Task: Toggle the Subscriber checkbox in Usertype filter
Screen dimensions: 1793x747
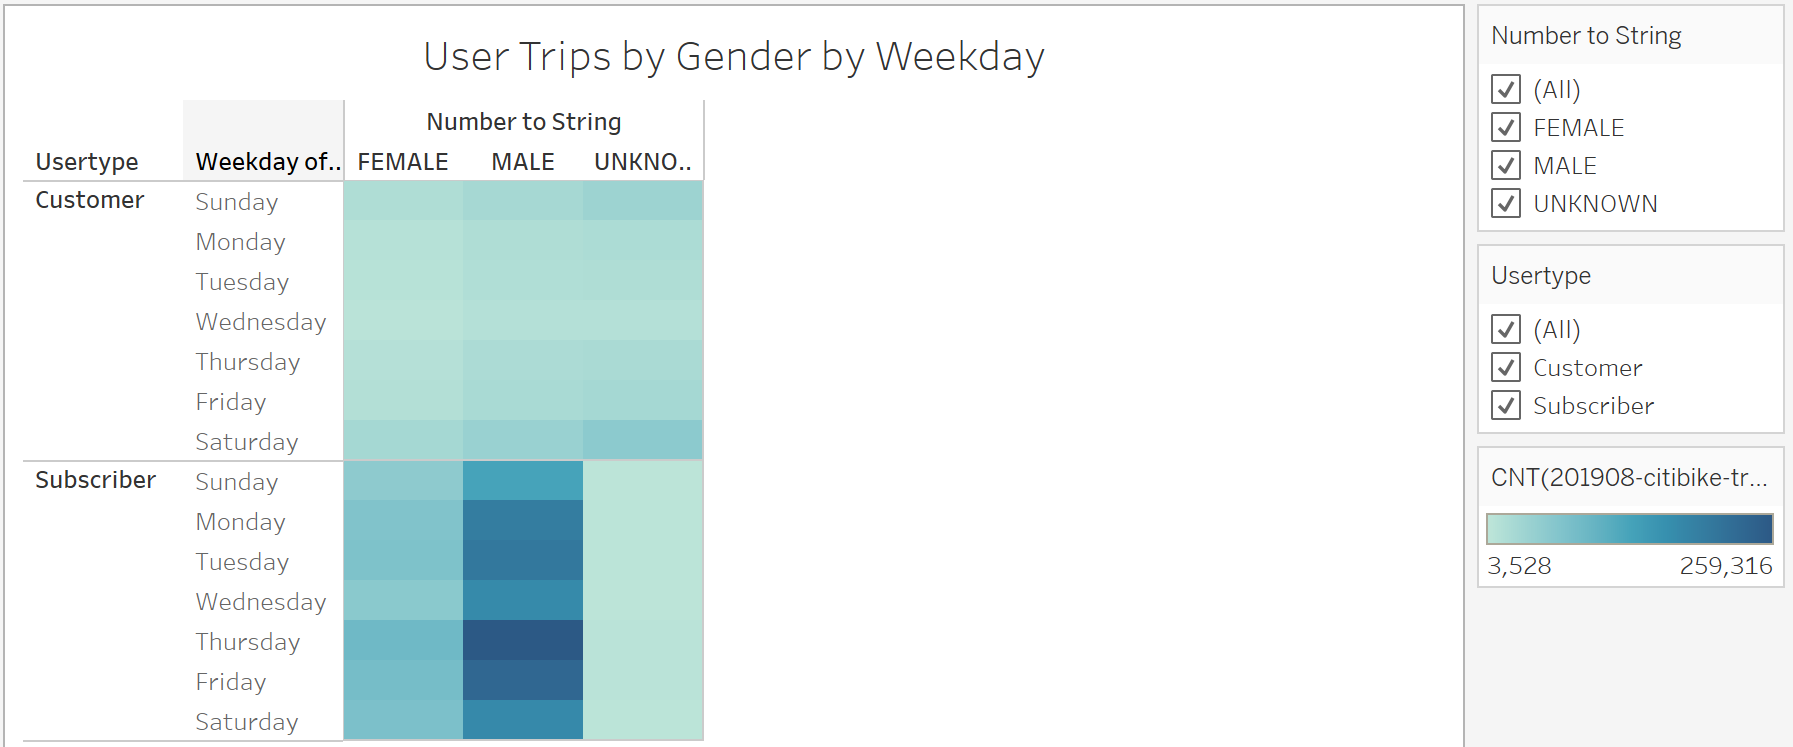Action: click(1506, 405)
